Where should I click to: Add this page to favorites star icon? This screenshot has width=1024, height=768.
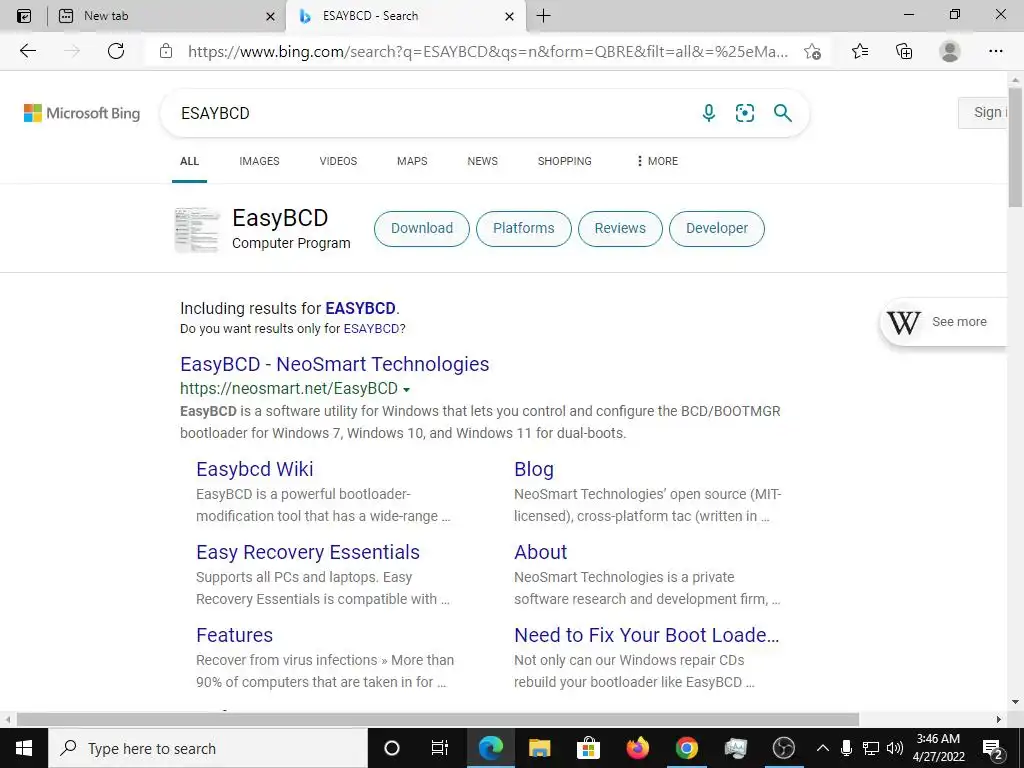click(812, 51)
